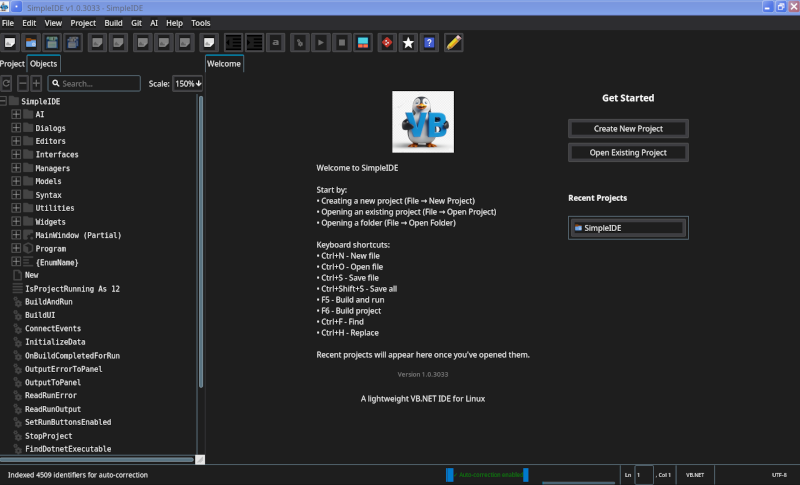
Task: Click the application icon in the title bar
Action: 4,7
